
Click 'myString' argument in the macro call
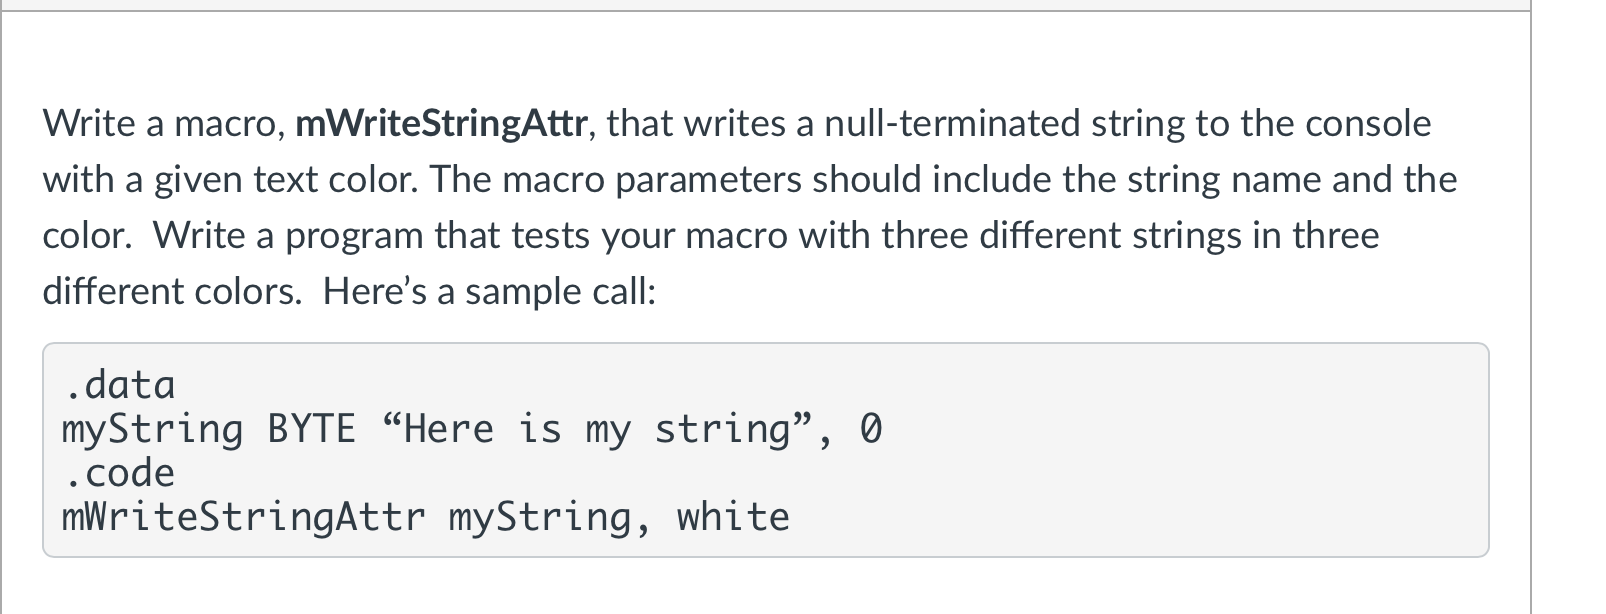pyautogui.click(x=540, y=517)
